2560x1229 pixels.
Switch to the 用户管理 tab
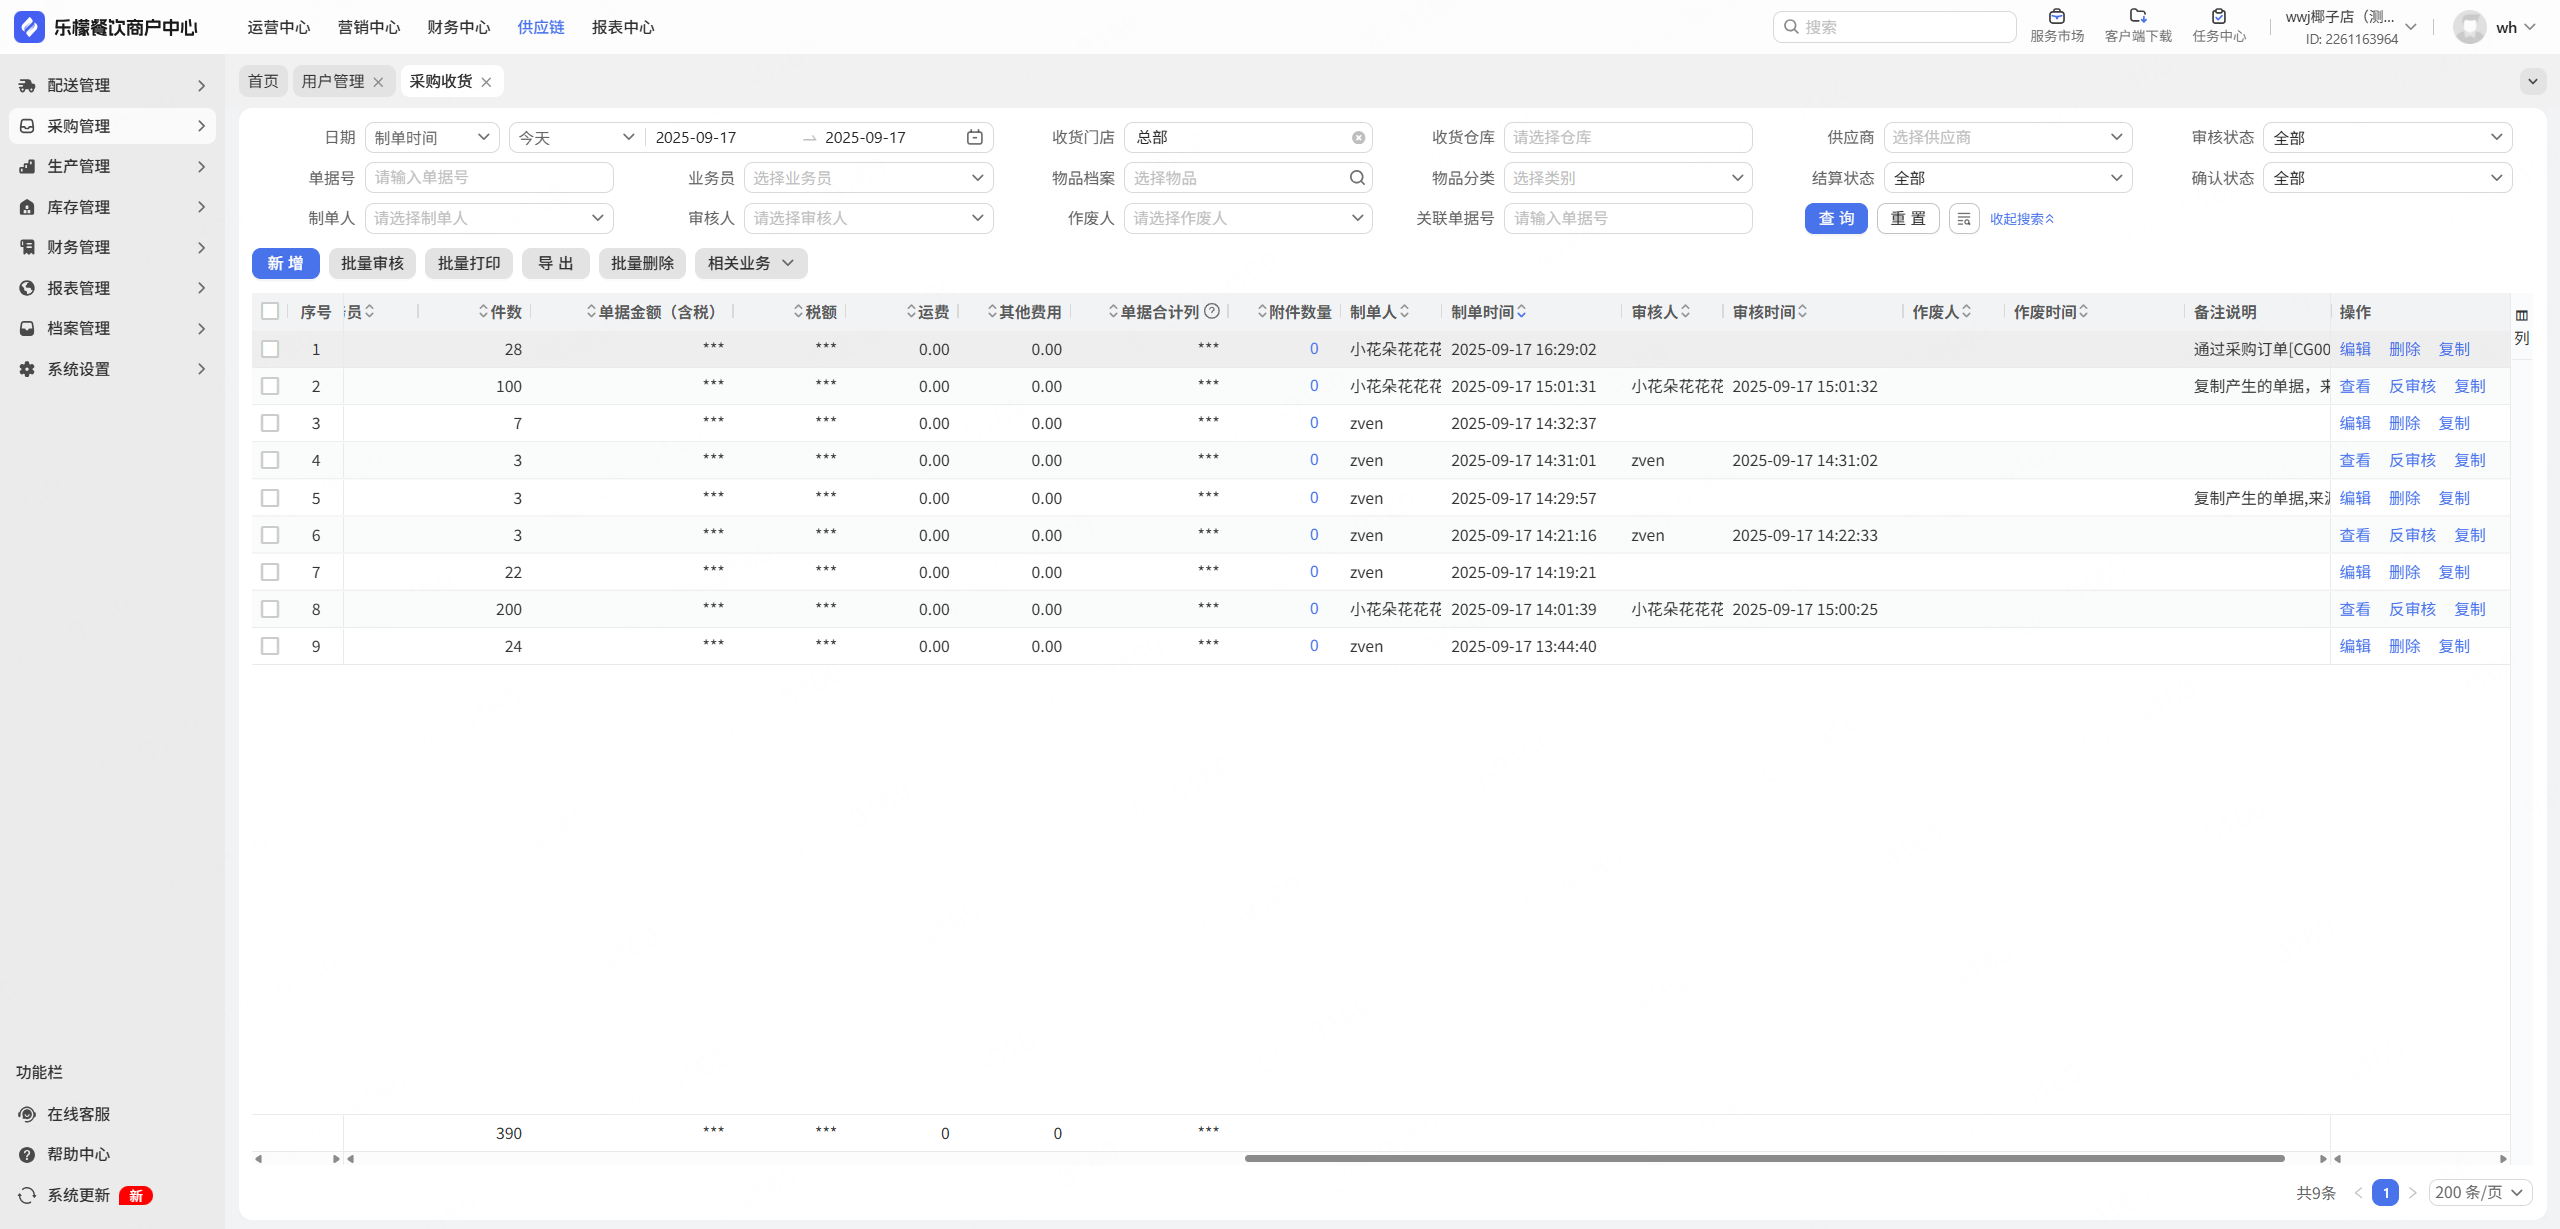tap(333, 81)
